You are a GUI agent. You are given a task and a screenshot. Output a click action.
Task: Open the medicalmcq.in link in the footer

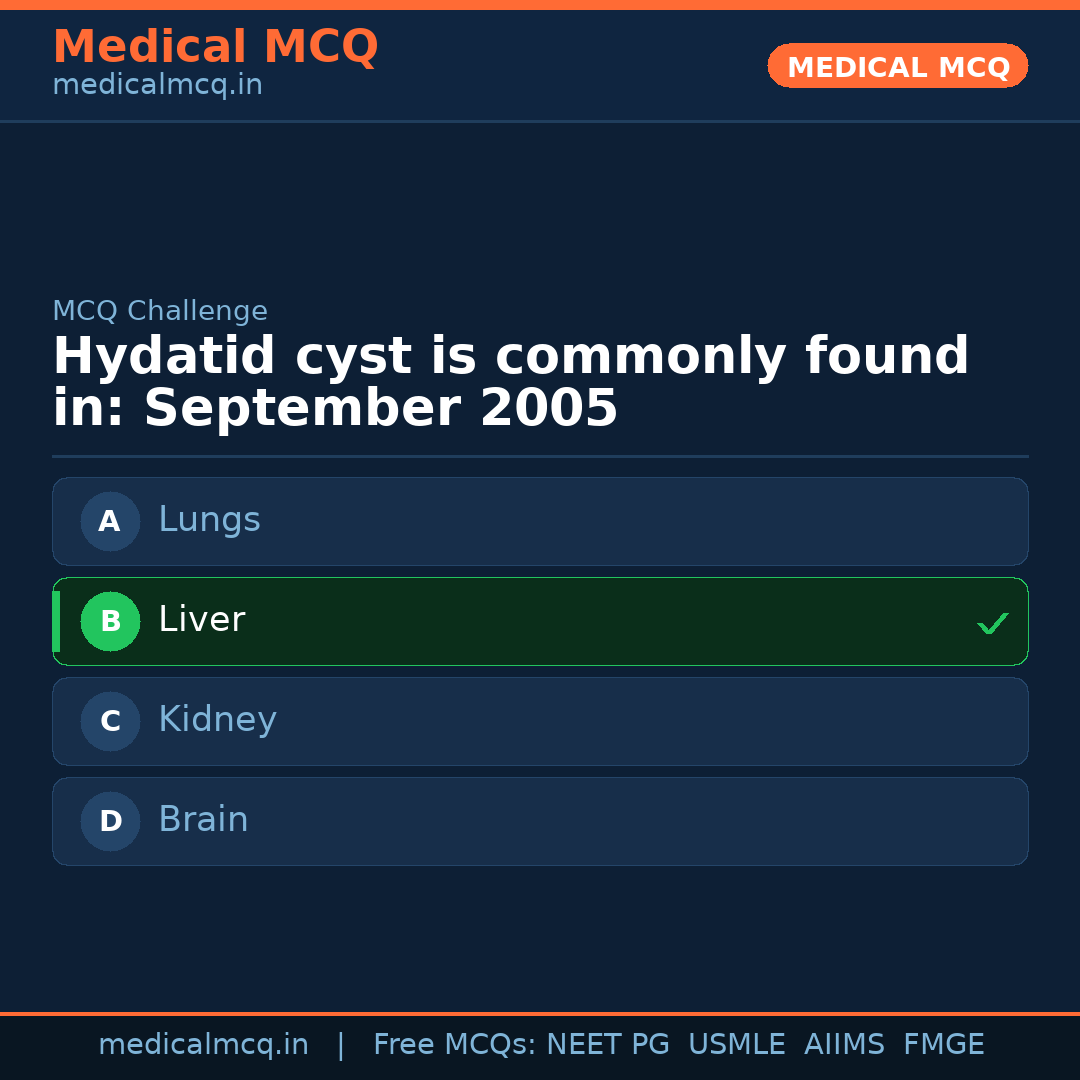(x=203, y=1045)
